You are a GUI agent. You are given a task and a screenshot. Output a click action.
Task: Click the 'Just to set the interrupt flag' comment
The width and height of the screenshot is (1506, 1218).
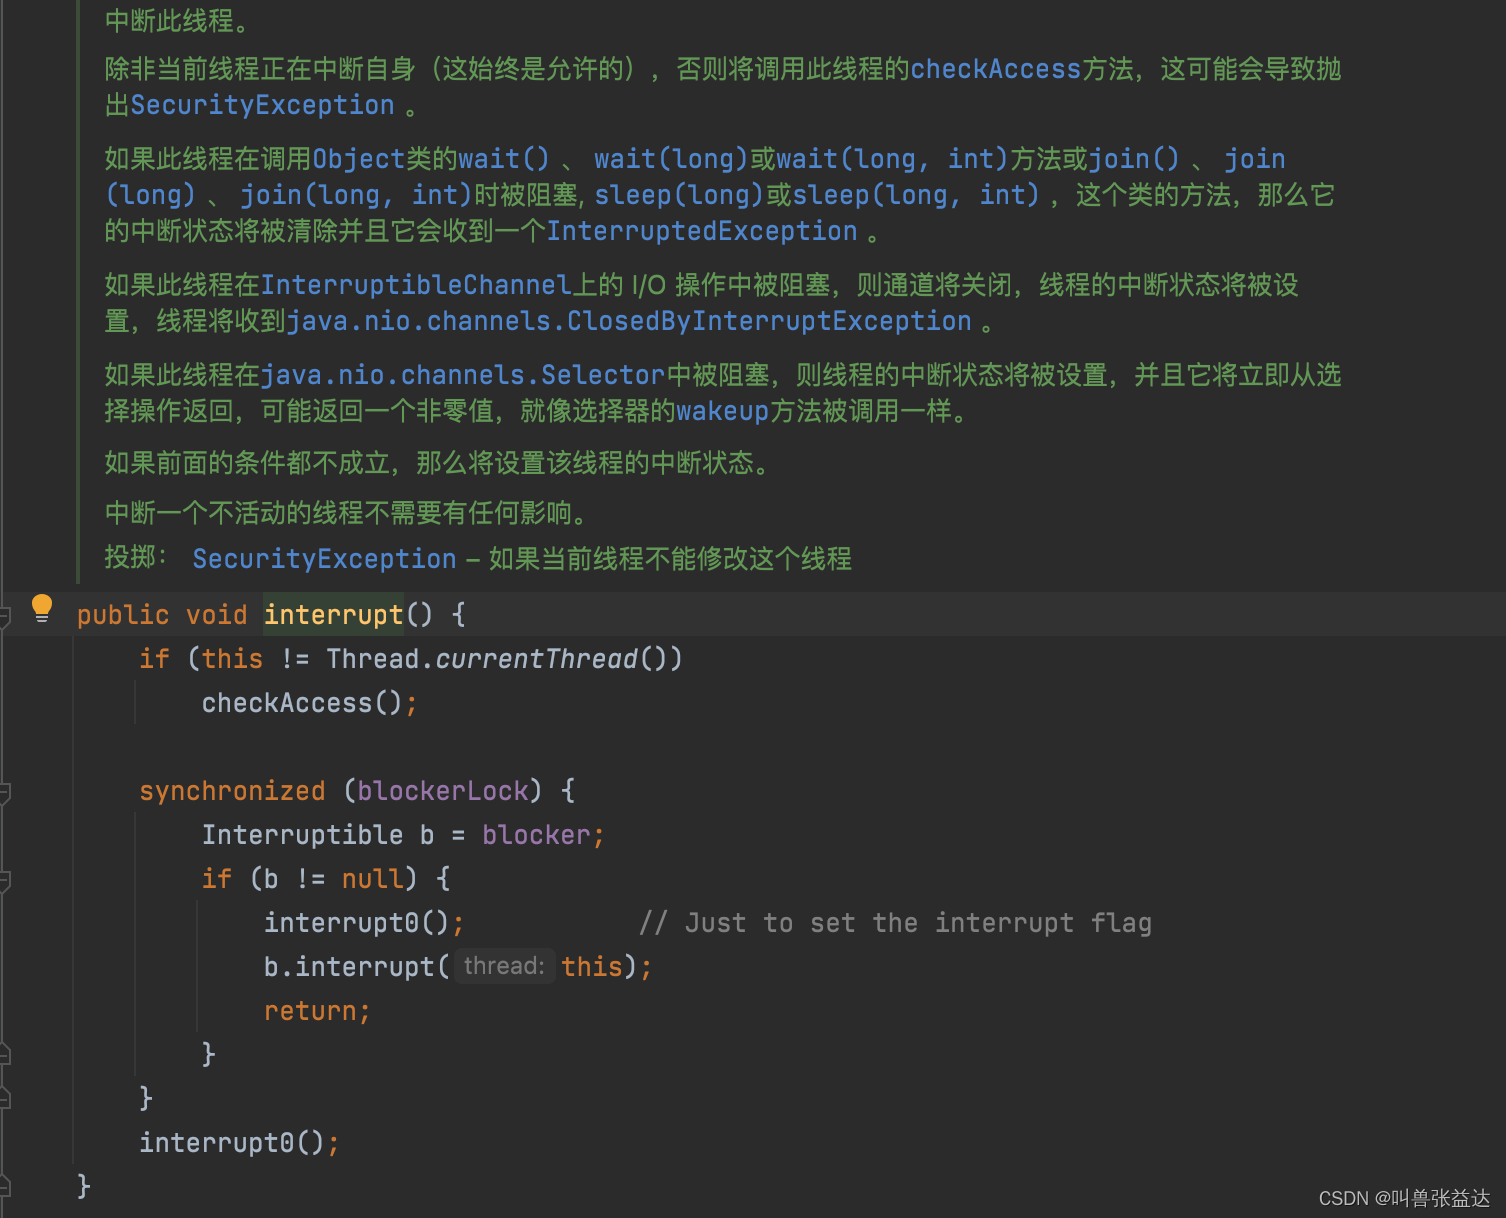click(x=896, y=923)
